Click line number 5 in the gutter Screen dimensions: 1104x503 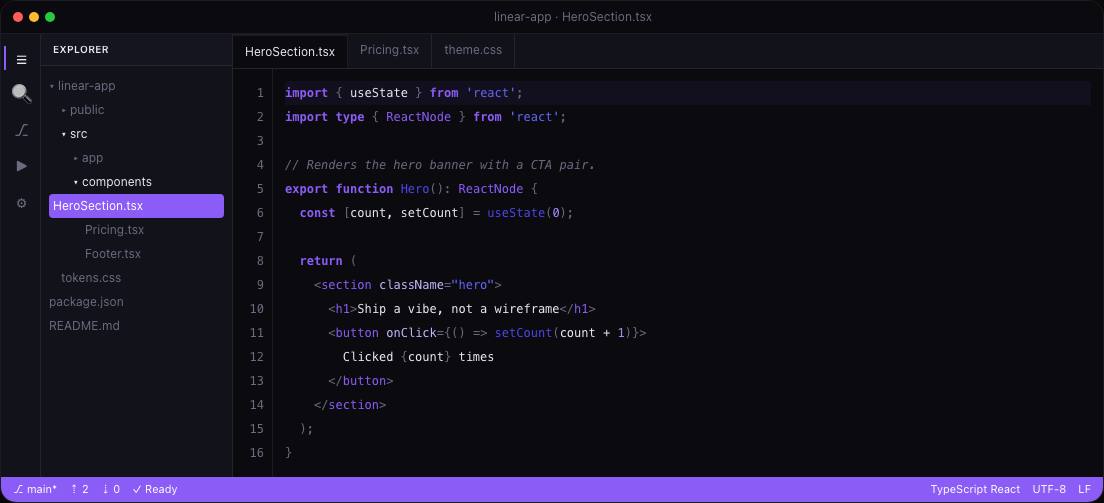[x=261, y=189]
